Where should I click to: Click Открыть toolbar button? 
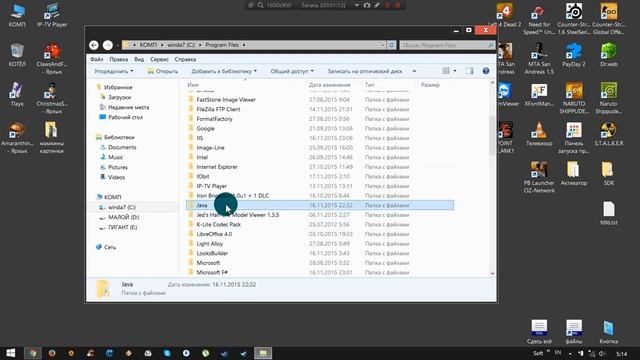pos(162,71)
